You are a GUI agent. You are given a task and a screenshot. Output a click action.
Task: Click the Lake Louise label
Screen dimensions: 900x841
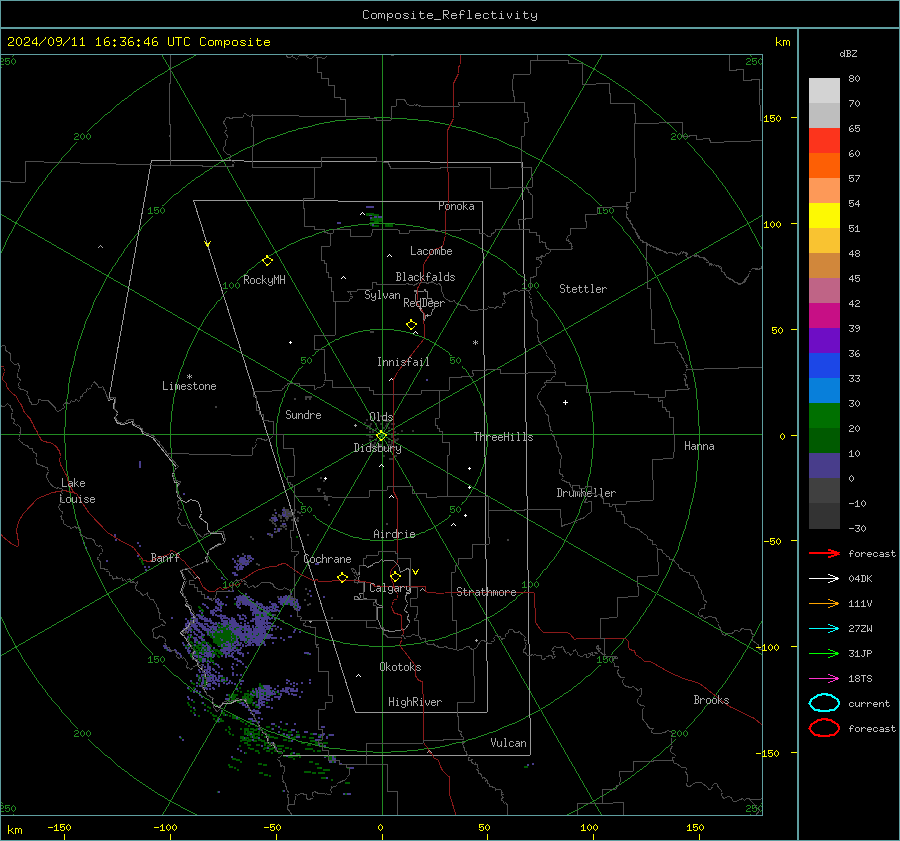click(77, 491)
